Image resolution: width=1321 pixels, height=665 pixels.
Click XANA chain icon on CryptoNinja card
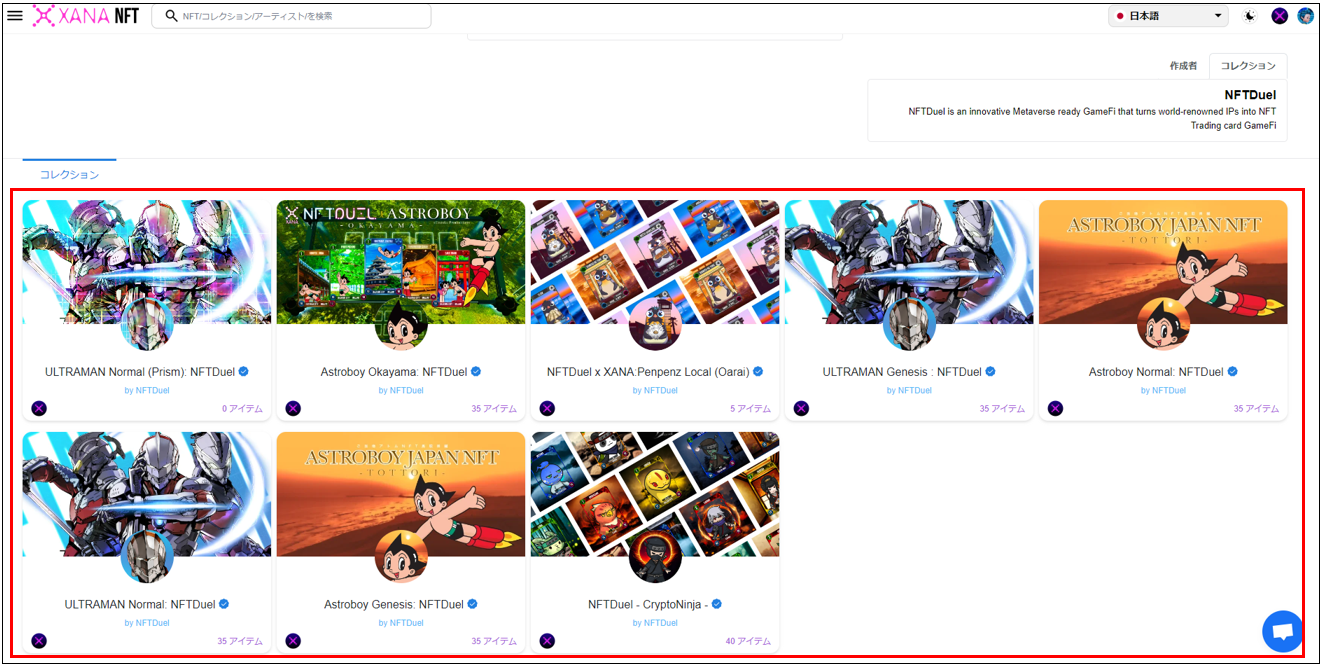(x=547, y=640)
